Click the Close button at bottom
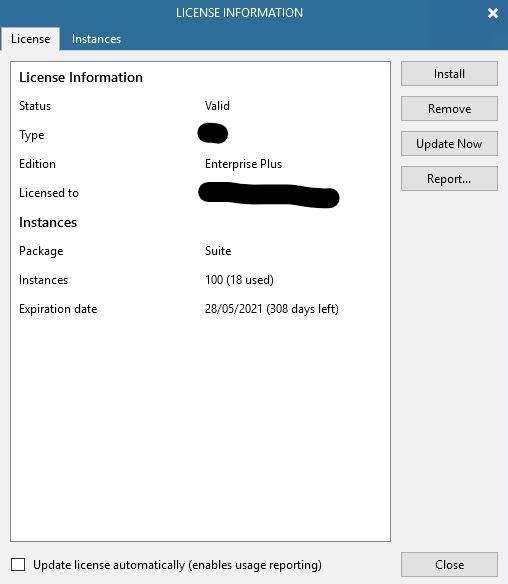This screenshot has height=584, width=508. click(x=449, y=565)
